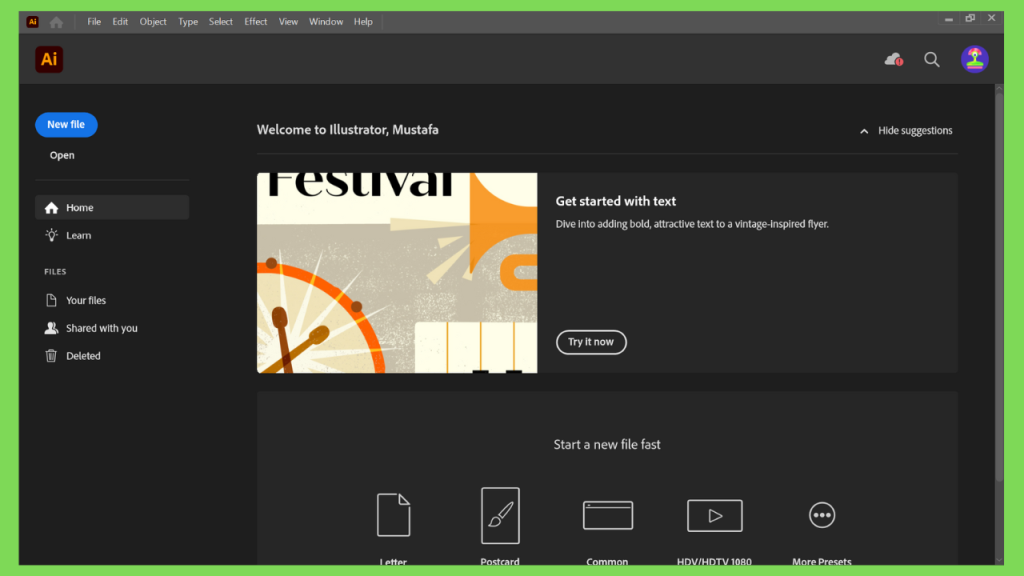The image size is (1024, 576).
Task: Select the Common preset icon
Action: click(607, 515)
